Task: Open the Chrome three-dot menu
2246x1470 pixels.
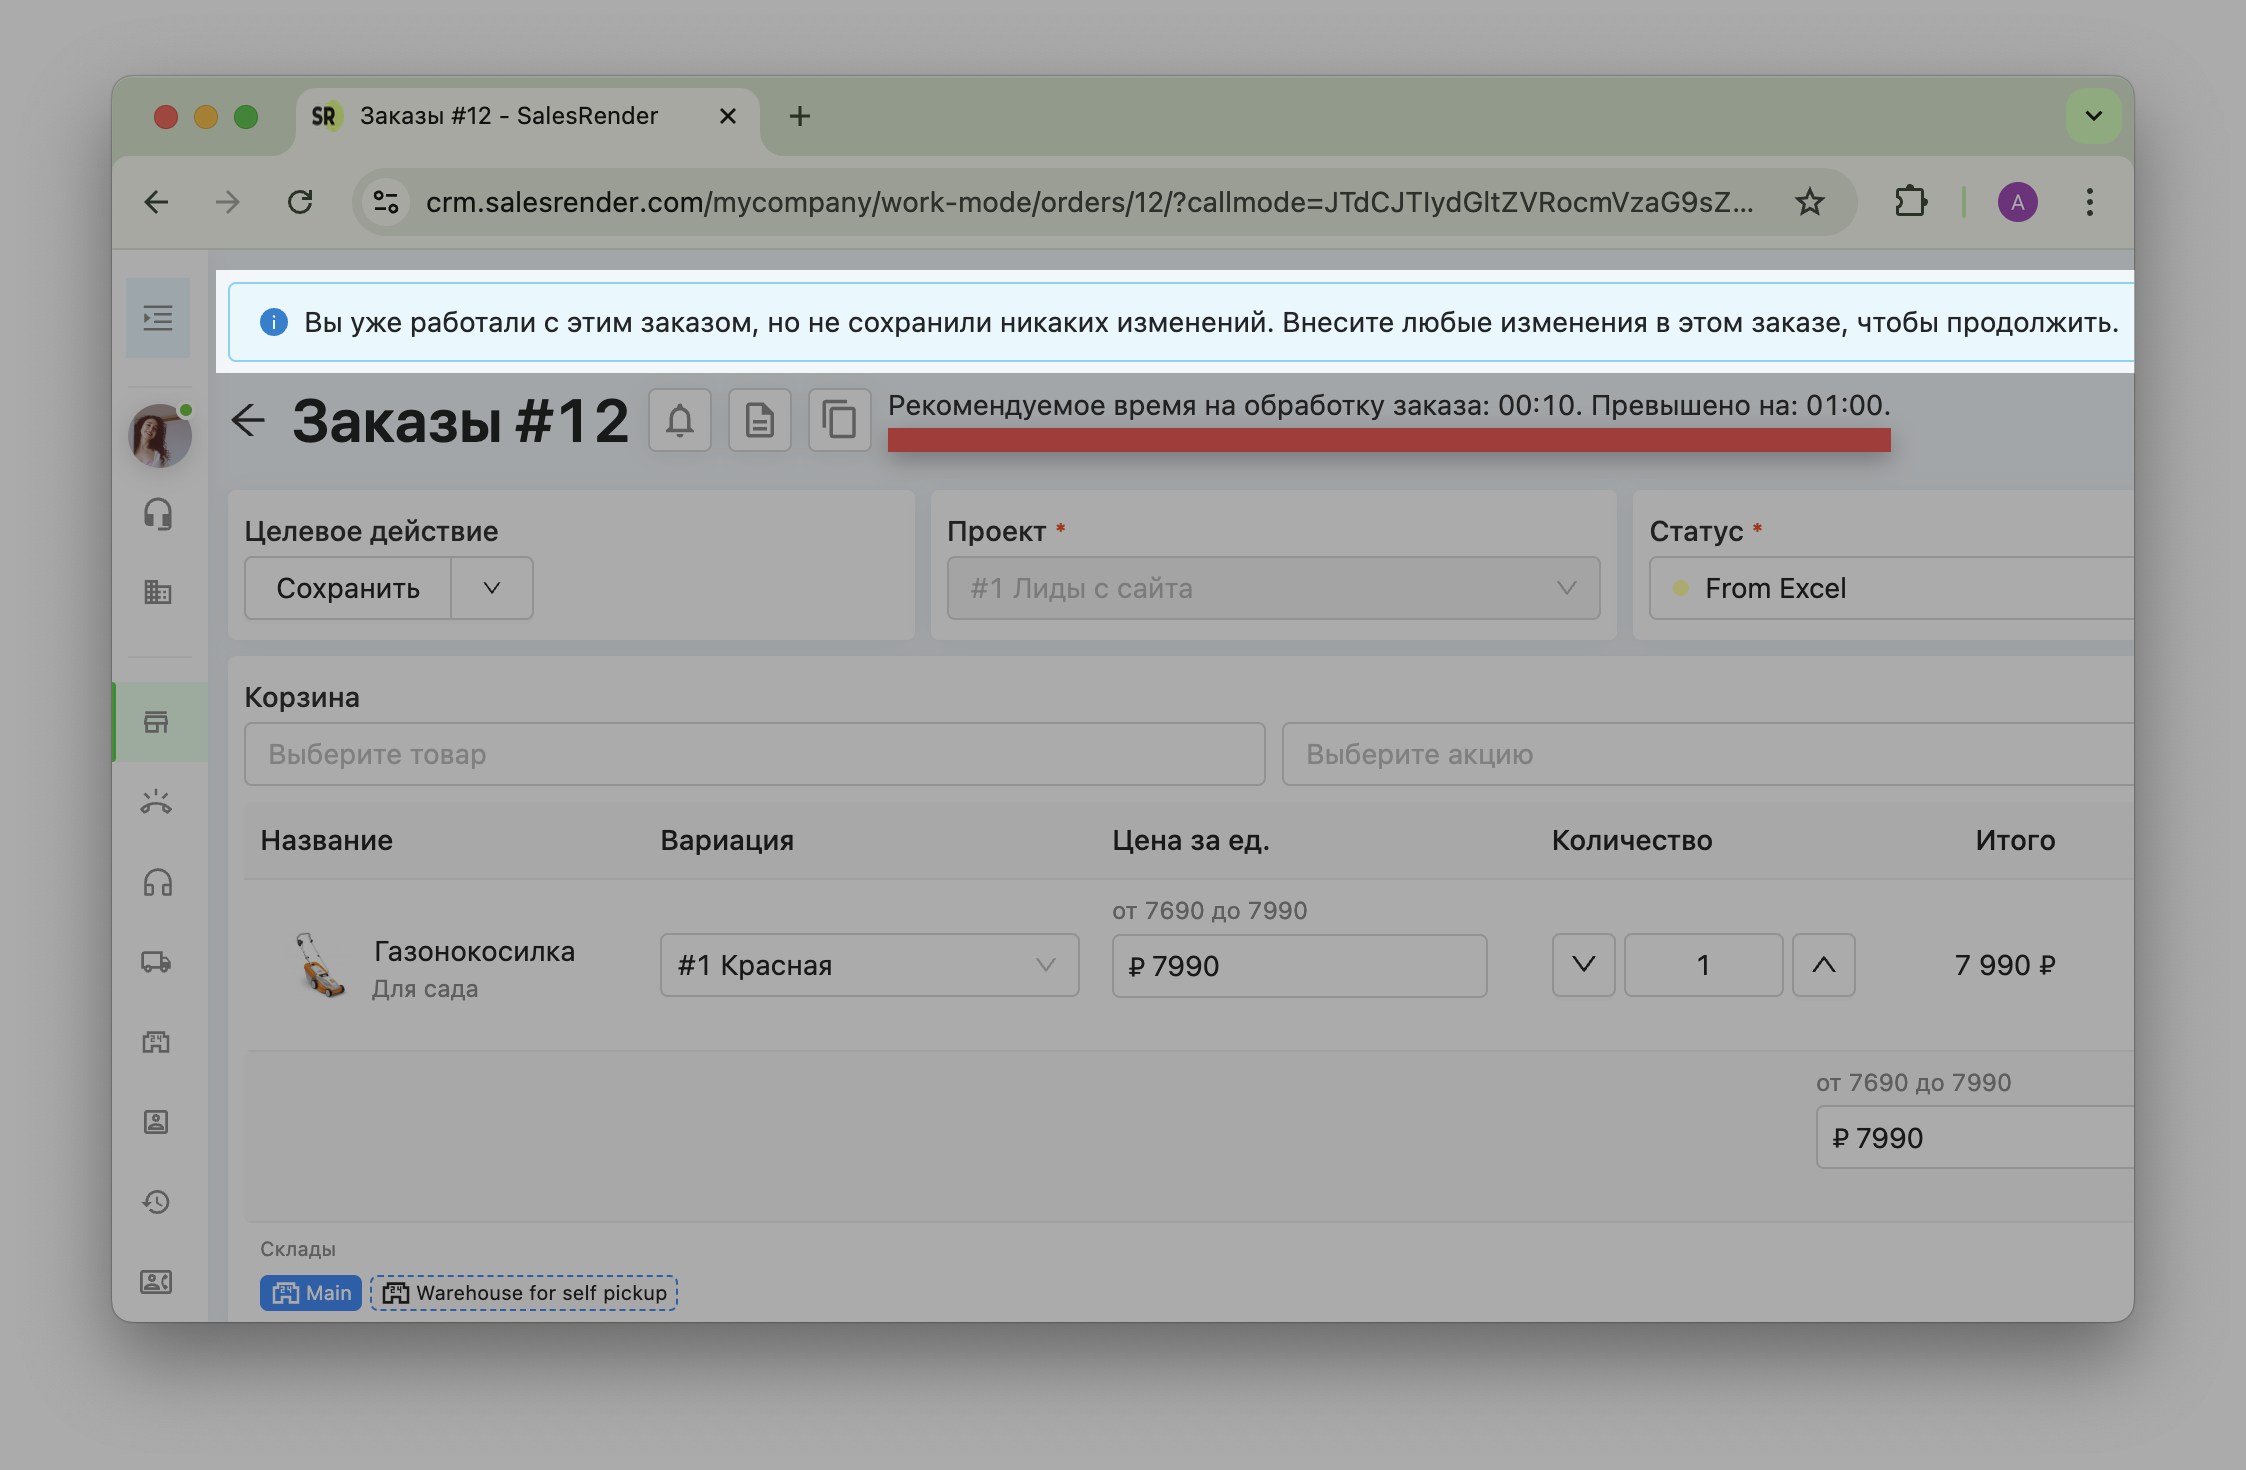Action: (x=2090, y=202)
